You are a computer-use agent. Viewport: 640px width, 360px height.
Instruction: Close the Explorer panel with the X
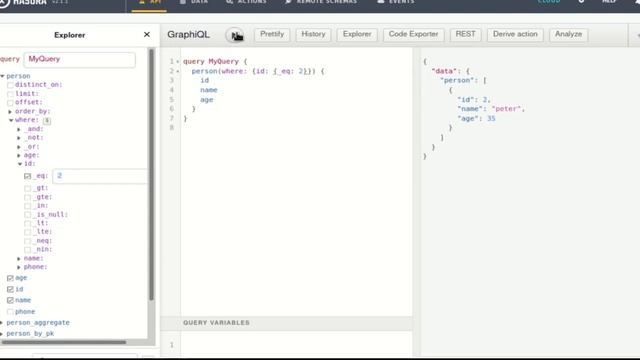click(x=147, y=35)
